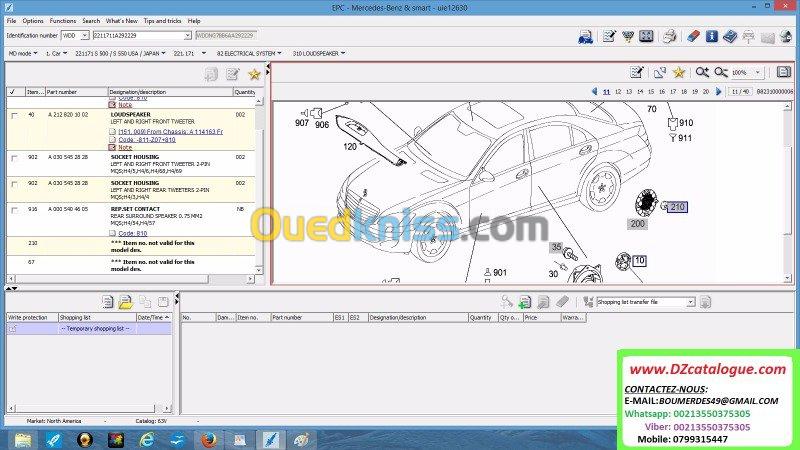The height and width of the screenshot is (450, 800).
Task: Click callout 210 in the illustration
Action: (x=677, y=207)
